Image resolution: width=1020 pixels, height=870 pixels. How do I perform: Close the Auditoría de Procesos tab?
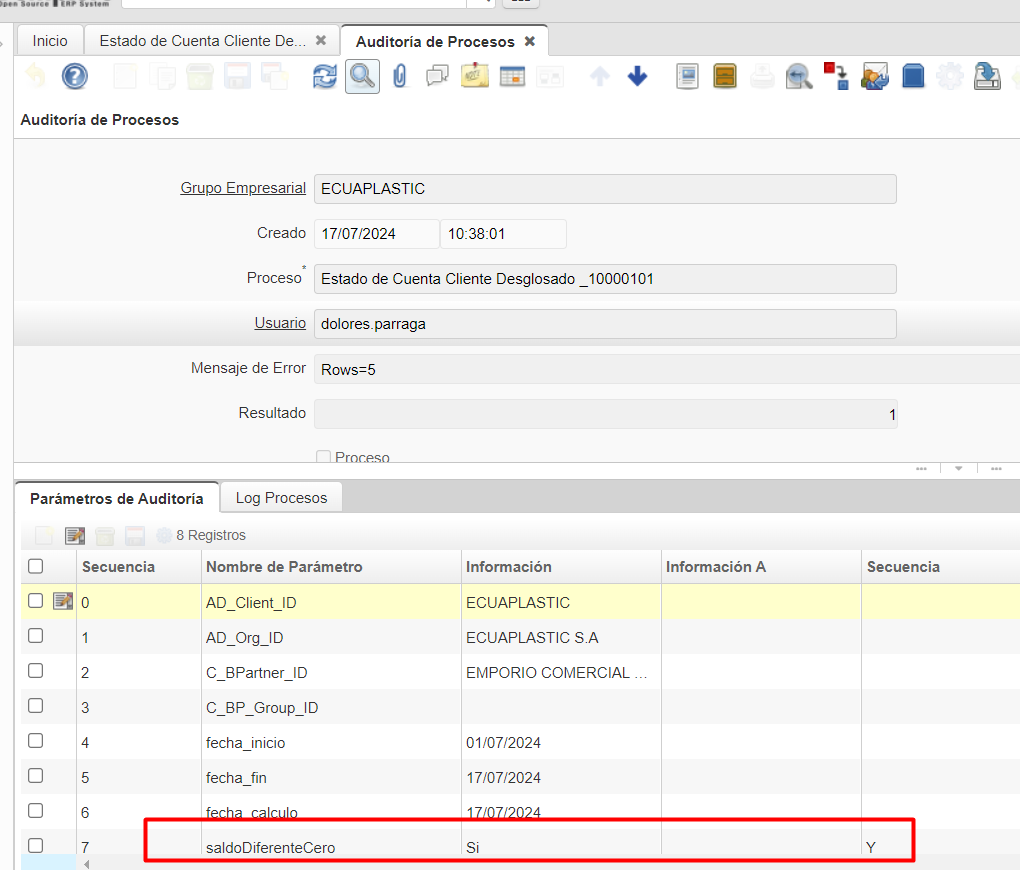pyautogui.click(x=530, y=41)
